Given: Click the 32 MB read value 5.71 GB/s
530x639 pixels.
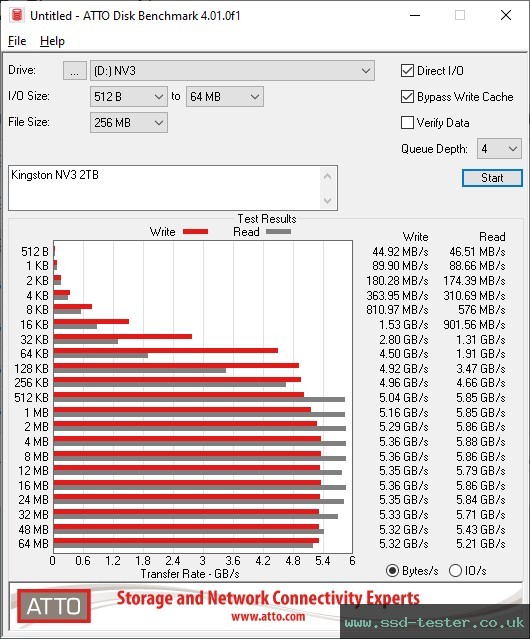Looking at the screenshot, I should 481,515.
